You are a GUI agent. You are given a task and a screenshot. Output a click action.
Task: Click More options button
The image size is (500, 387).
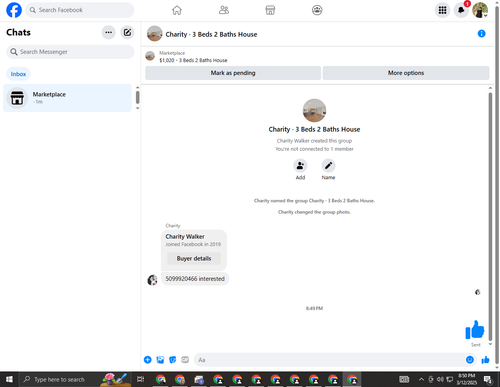406,73
